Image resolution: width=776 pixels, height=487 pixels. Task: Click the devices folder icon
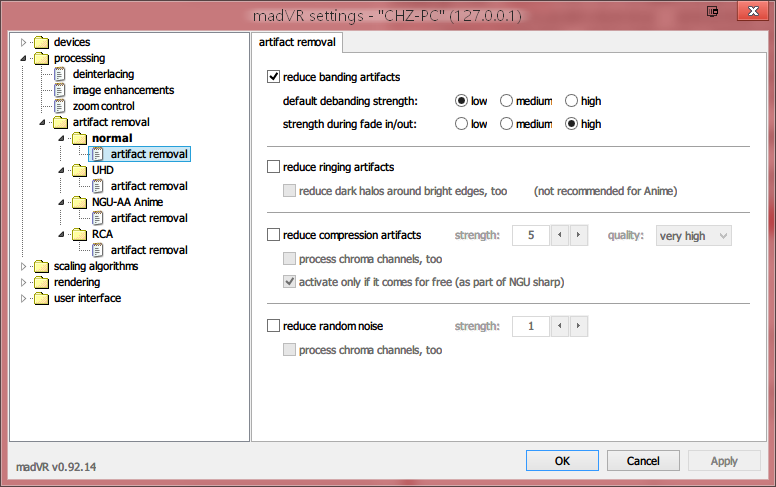tap(42, 42)
